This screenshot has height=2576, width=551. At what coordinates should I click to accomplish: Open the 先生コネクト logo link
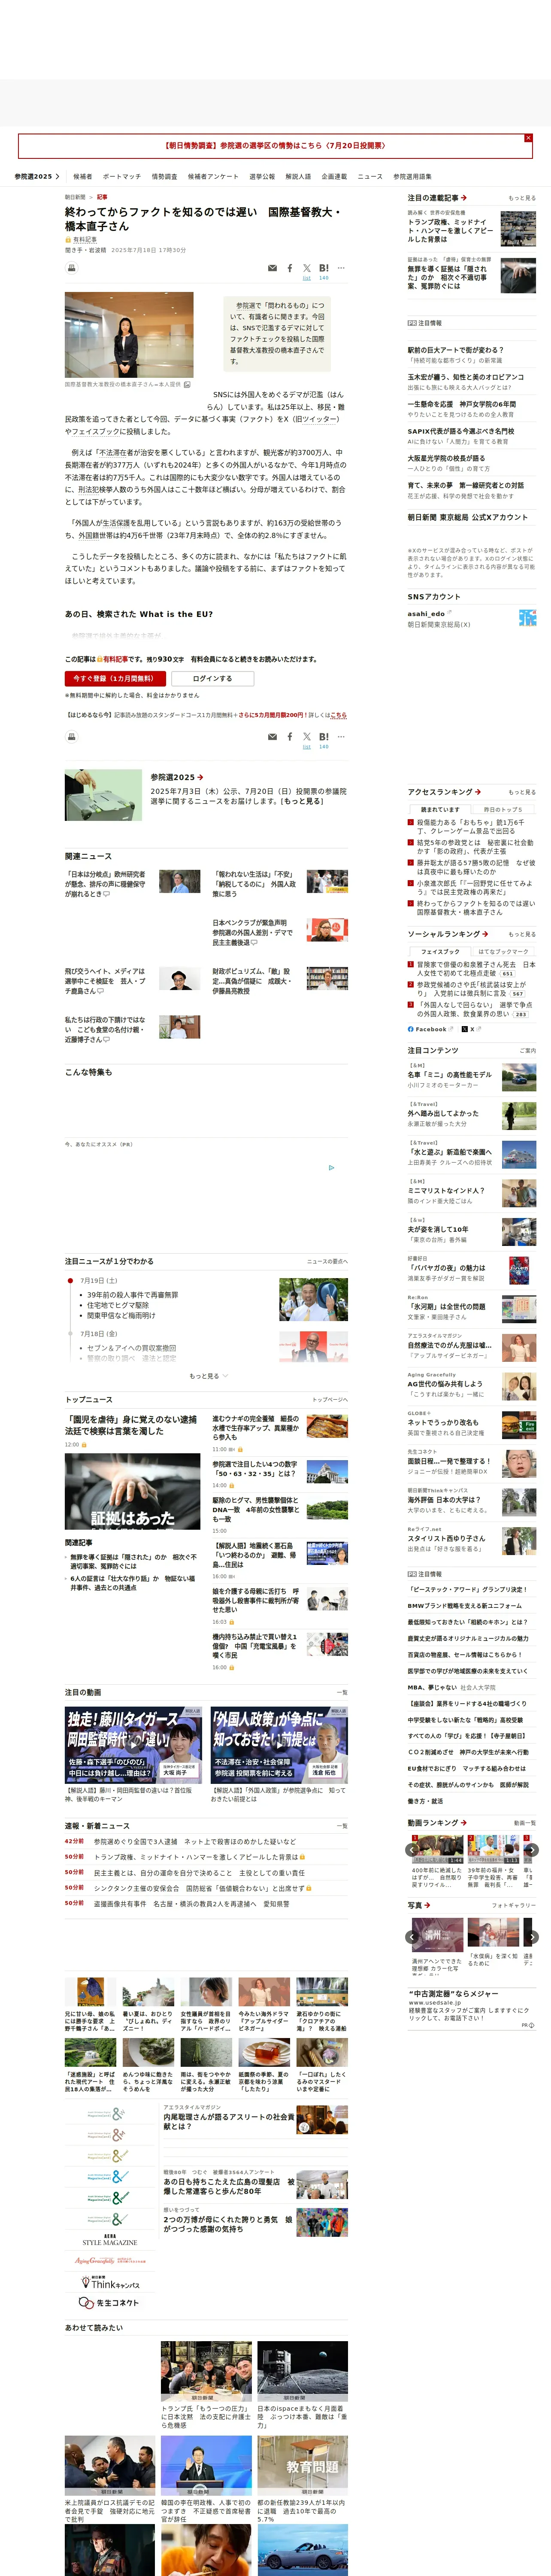pyautogui.click(x=110, y=2302)
